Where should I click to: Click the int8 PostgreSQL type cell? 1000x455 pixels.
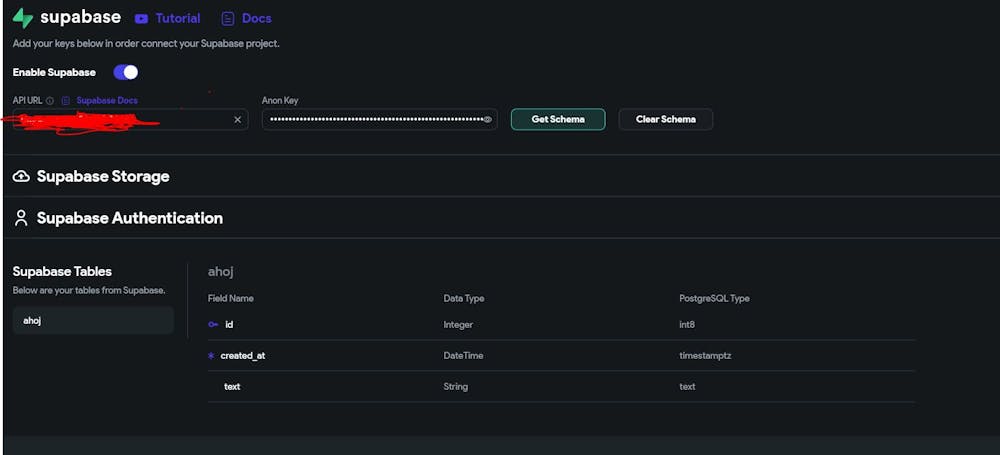click(x=687, y=325)
